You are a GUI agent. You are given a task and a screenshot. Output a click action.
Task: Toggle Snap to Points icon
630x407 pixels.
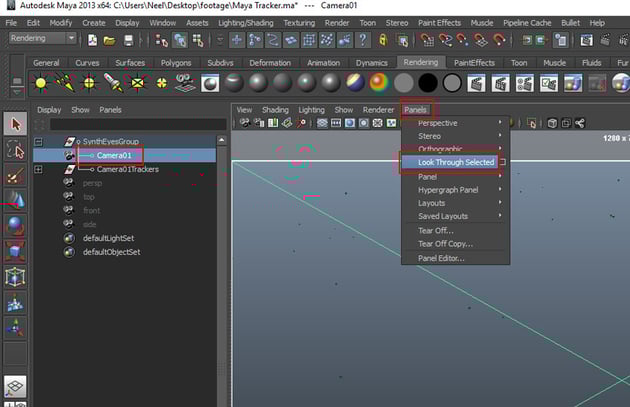pos(462,40)
